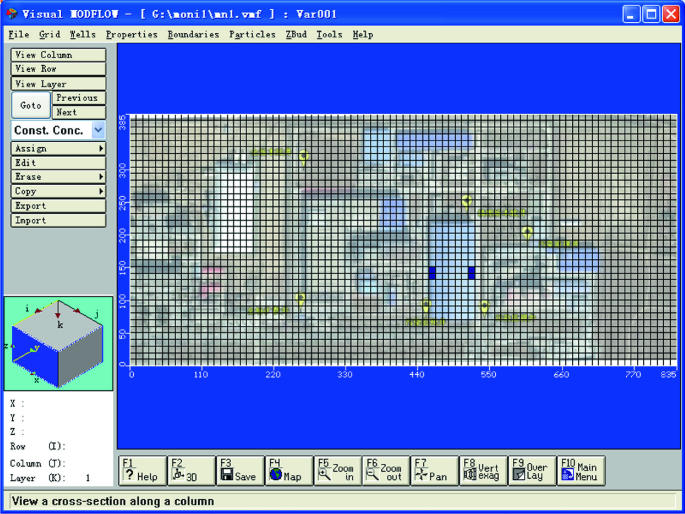This screenshot has height=514, width=685.
Task: Expand the Copy submenu
Action: (x=58, y=191)
